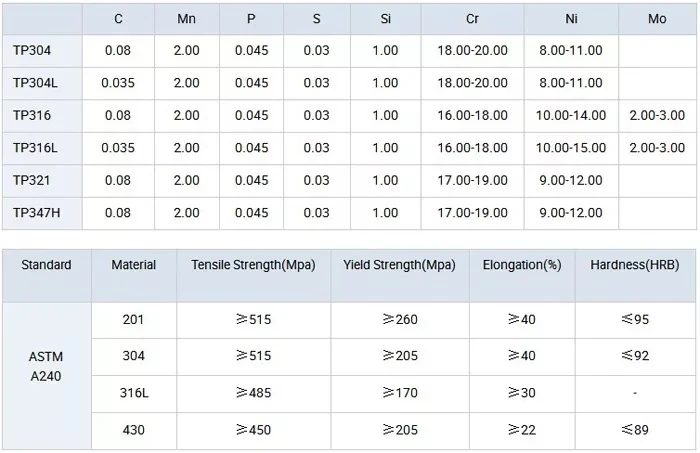Click the Mn column header
Viewport: 700px width, 453px height.
tap(186, 18)
